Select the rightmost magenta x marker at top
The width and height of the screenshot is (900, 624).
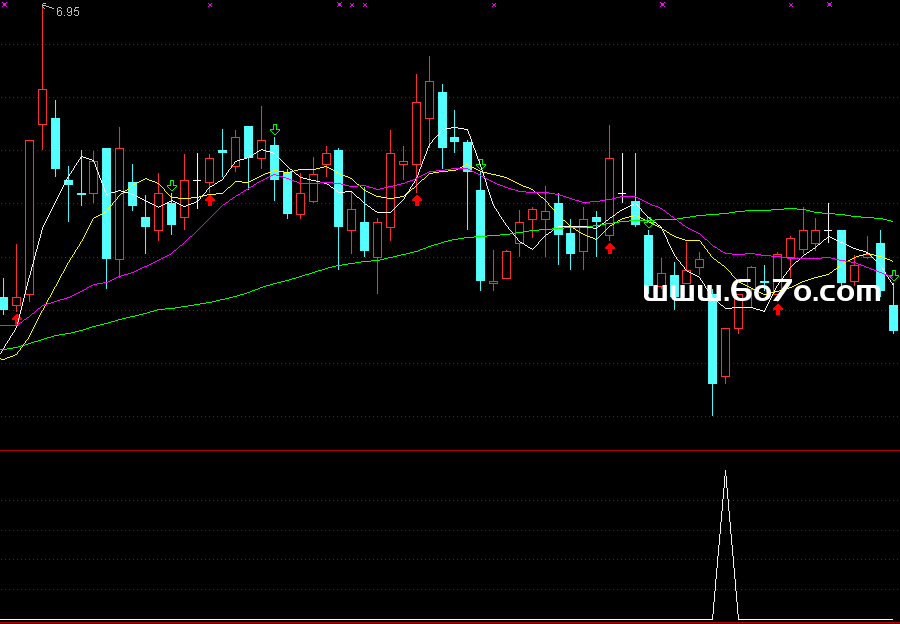(829, 5)
